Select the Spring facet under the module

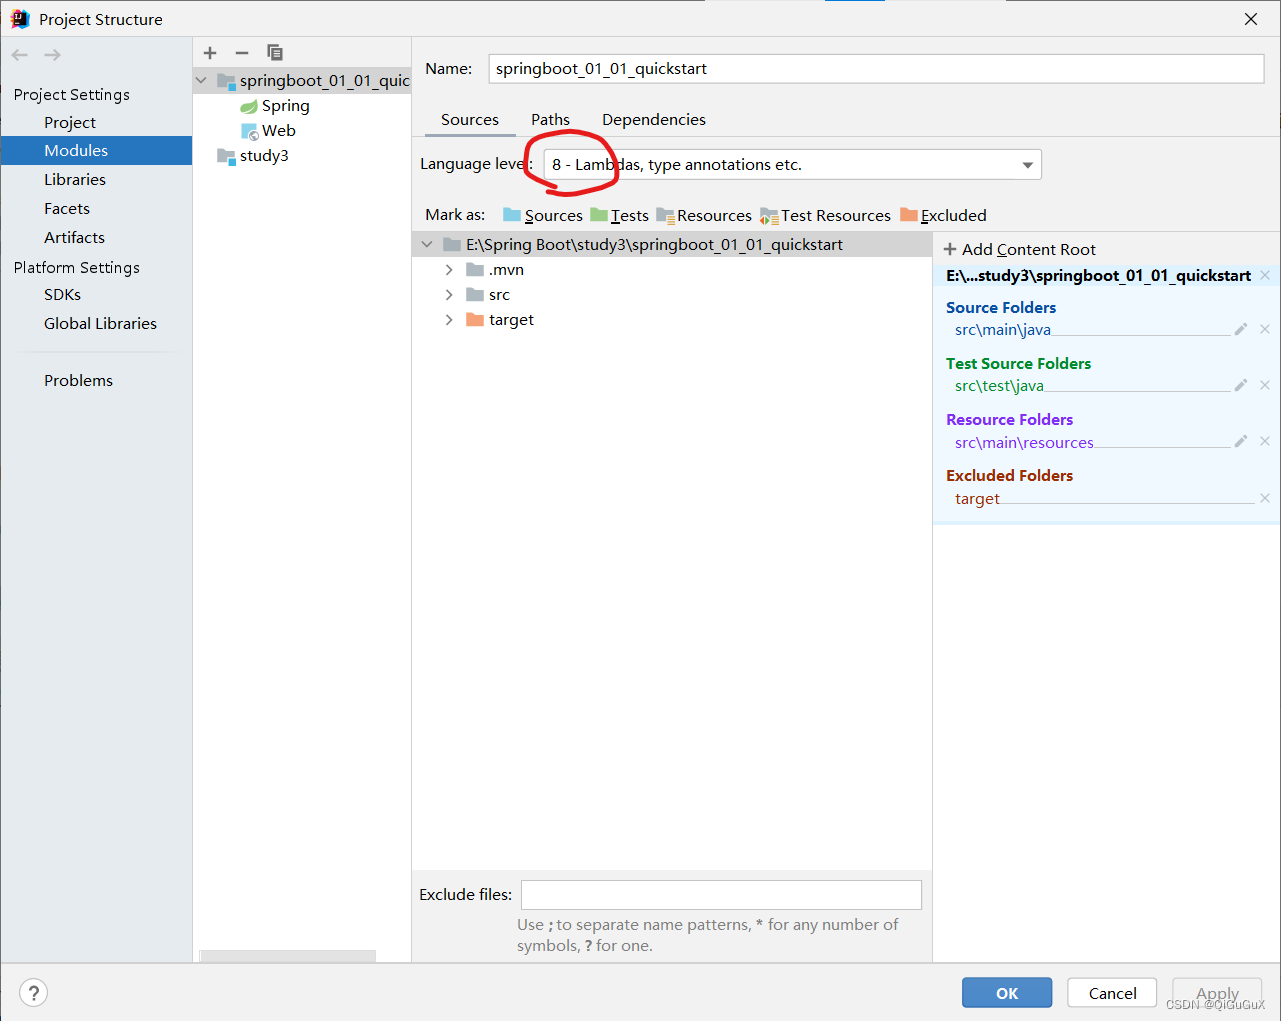(284, 105)
